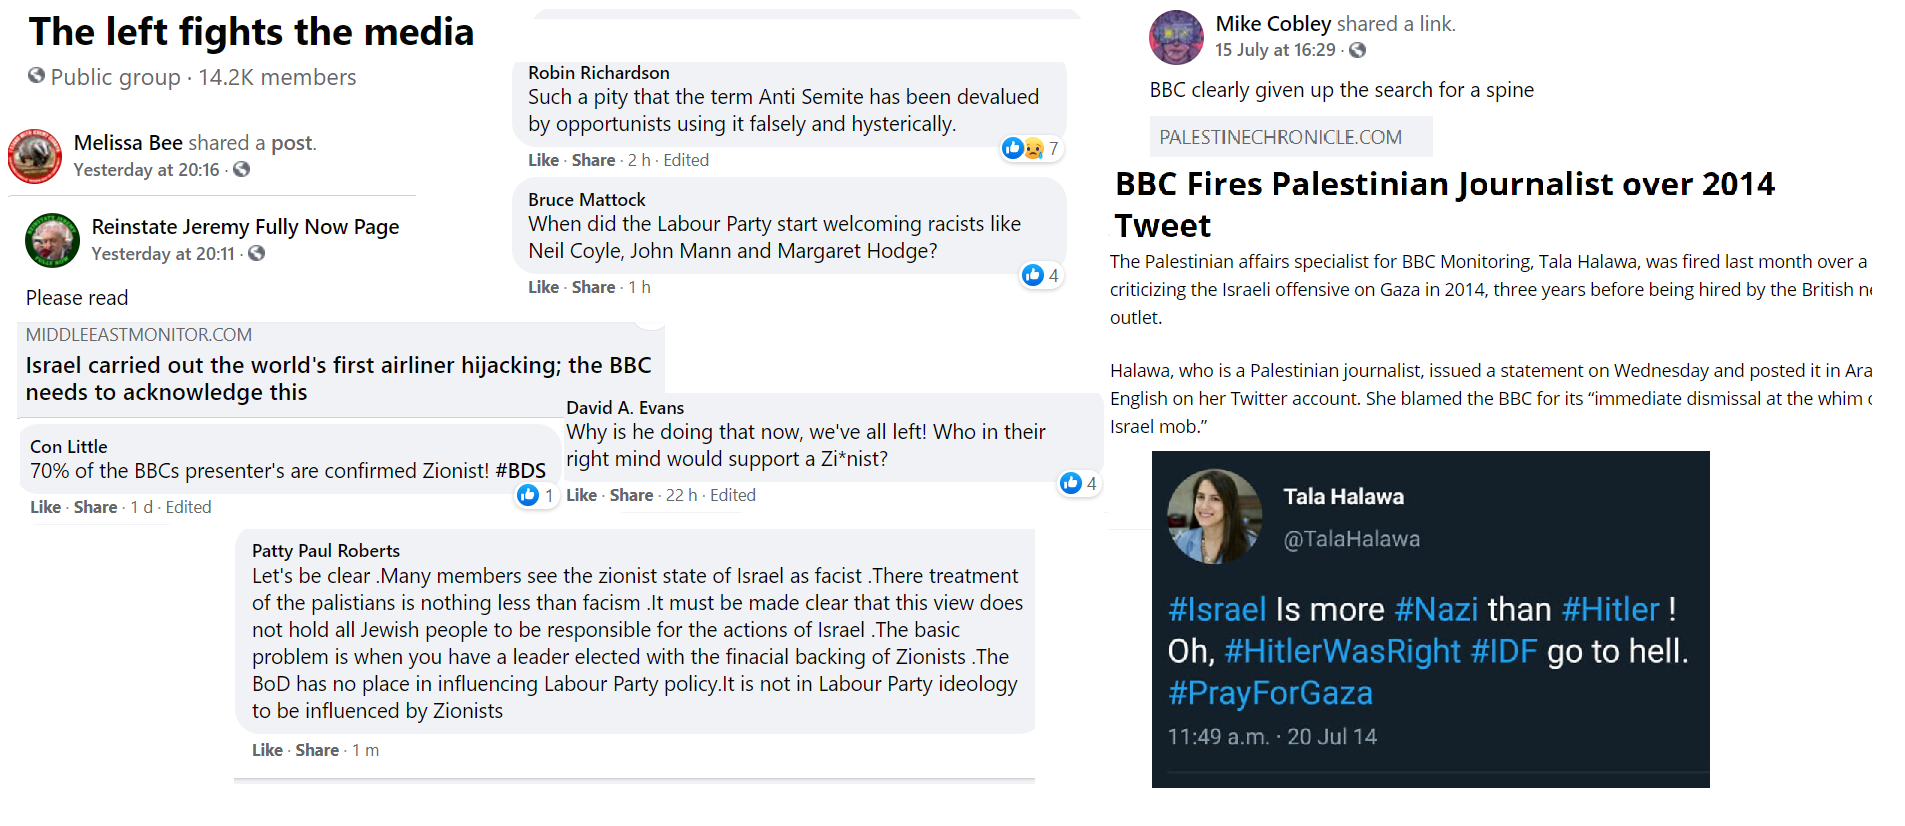Click the #BDS hashtag in Con Little's comment
This screenshot has width=1905, height=826.
pyautogui.click(x=520, y=471)
